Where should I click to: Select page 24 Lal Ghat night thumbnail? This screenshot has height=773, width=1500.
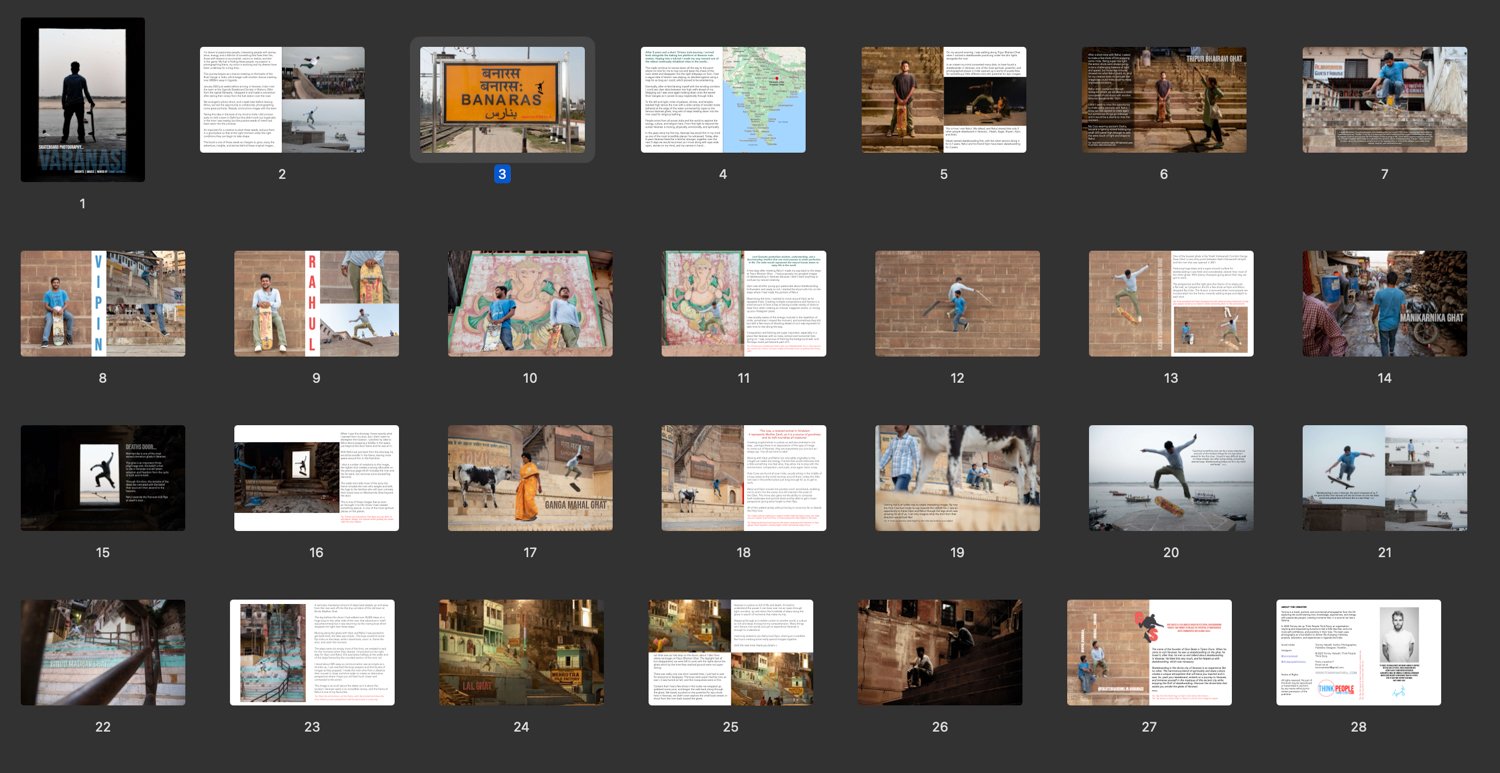[521, 652]
